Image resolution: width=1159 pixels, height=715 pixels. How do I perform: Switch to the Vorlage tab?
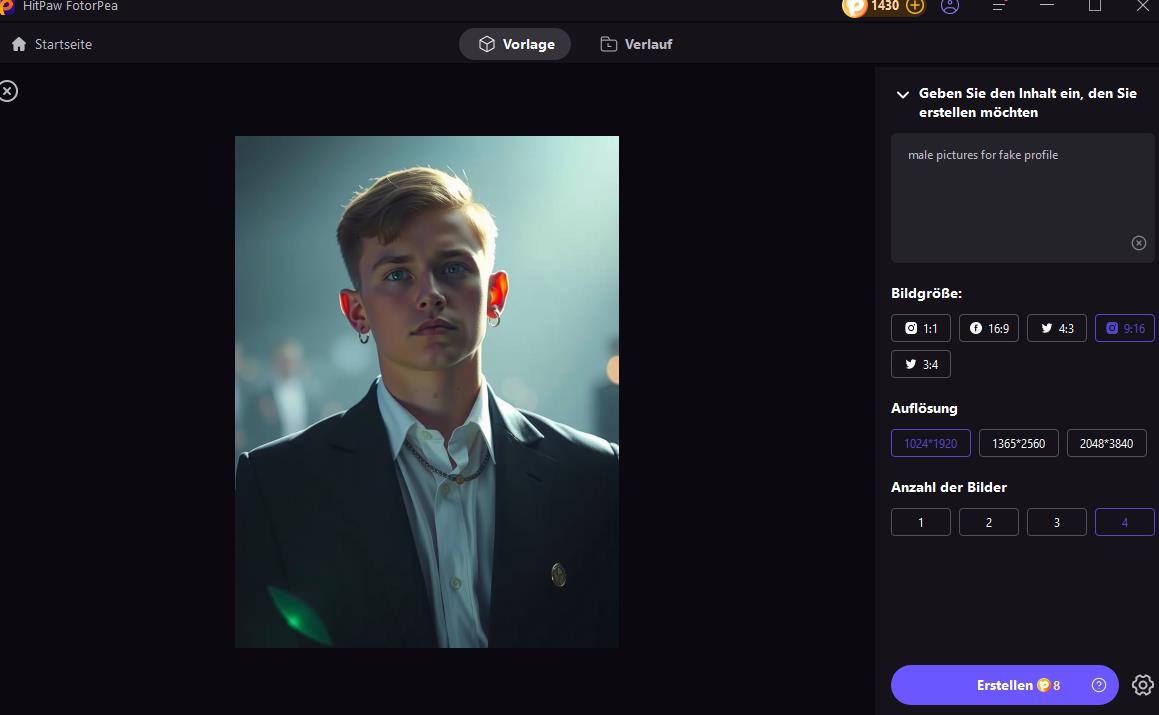click(515, 44)
